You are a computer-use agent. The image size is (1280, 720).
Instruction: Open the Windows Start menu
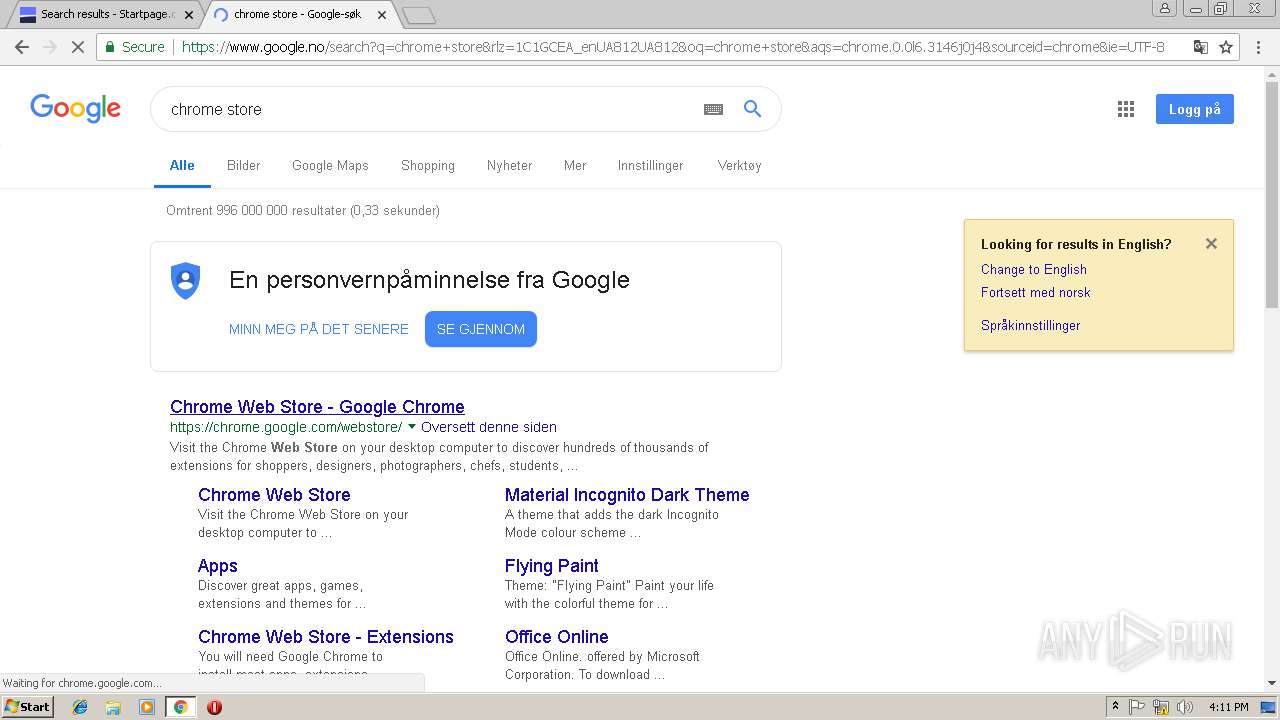27,706
